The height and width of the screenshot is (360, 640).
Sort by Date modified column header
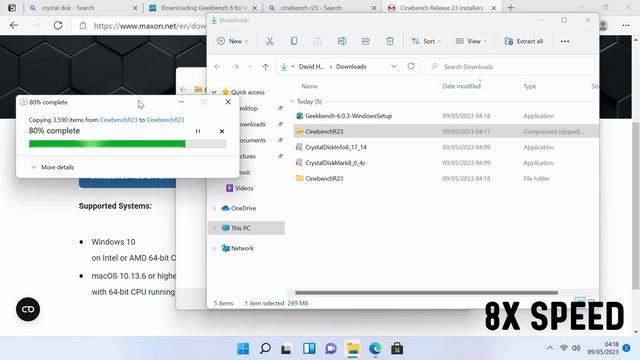pos(462,86)
